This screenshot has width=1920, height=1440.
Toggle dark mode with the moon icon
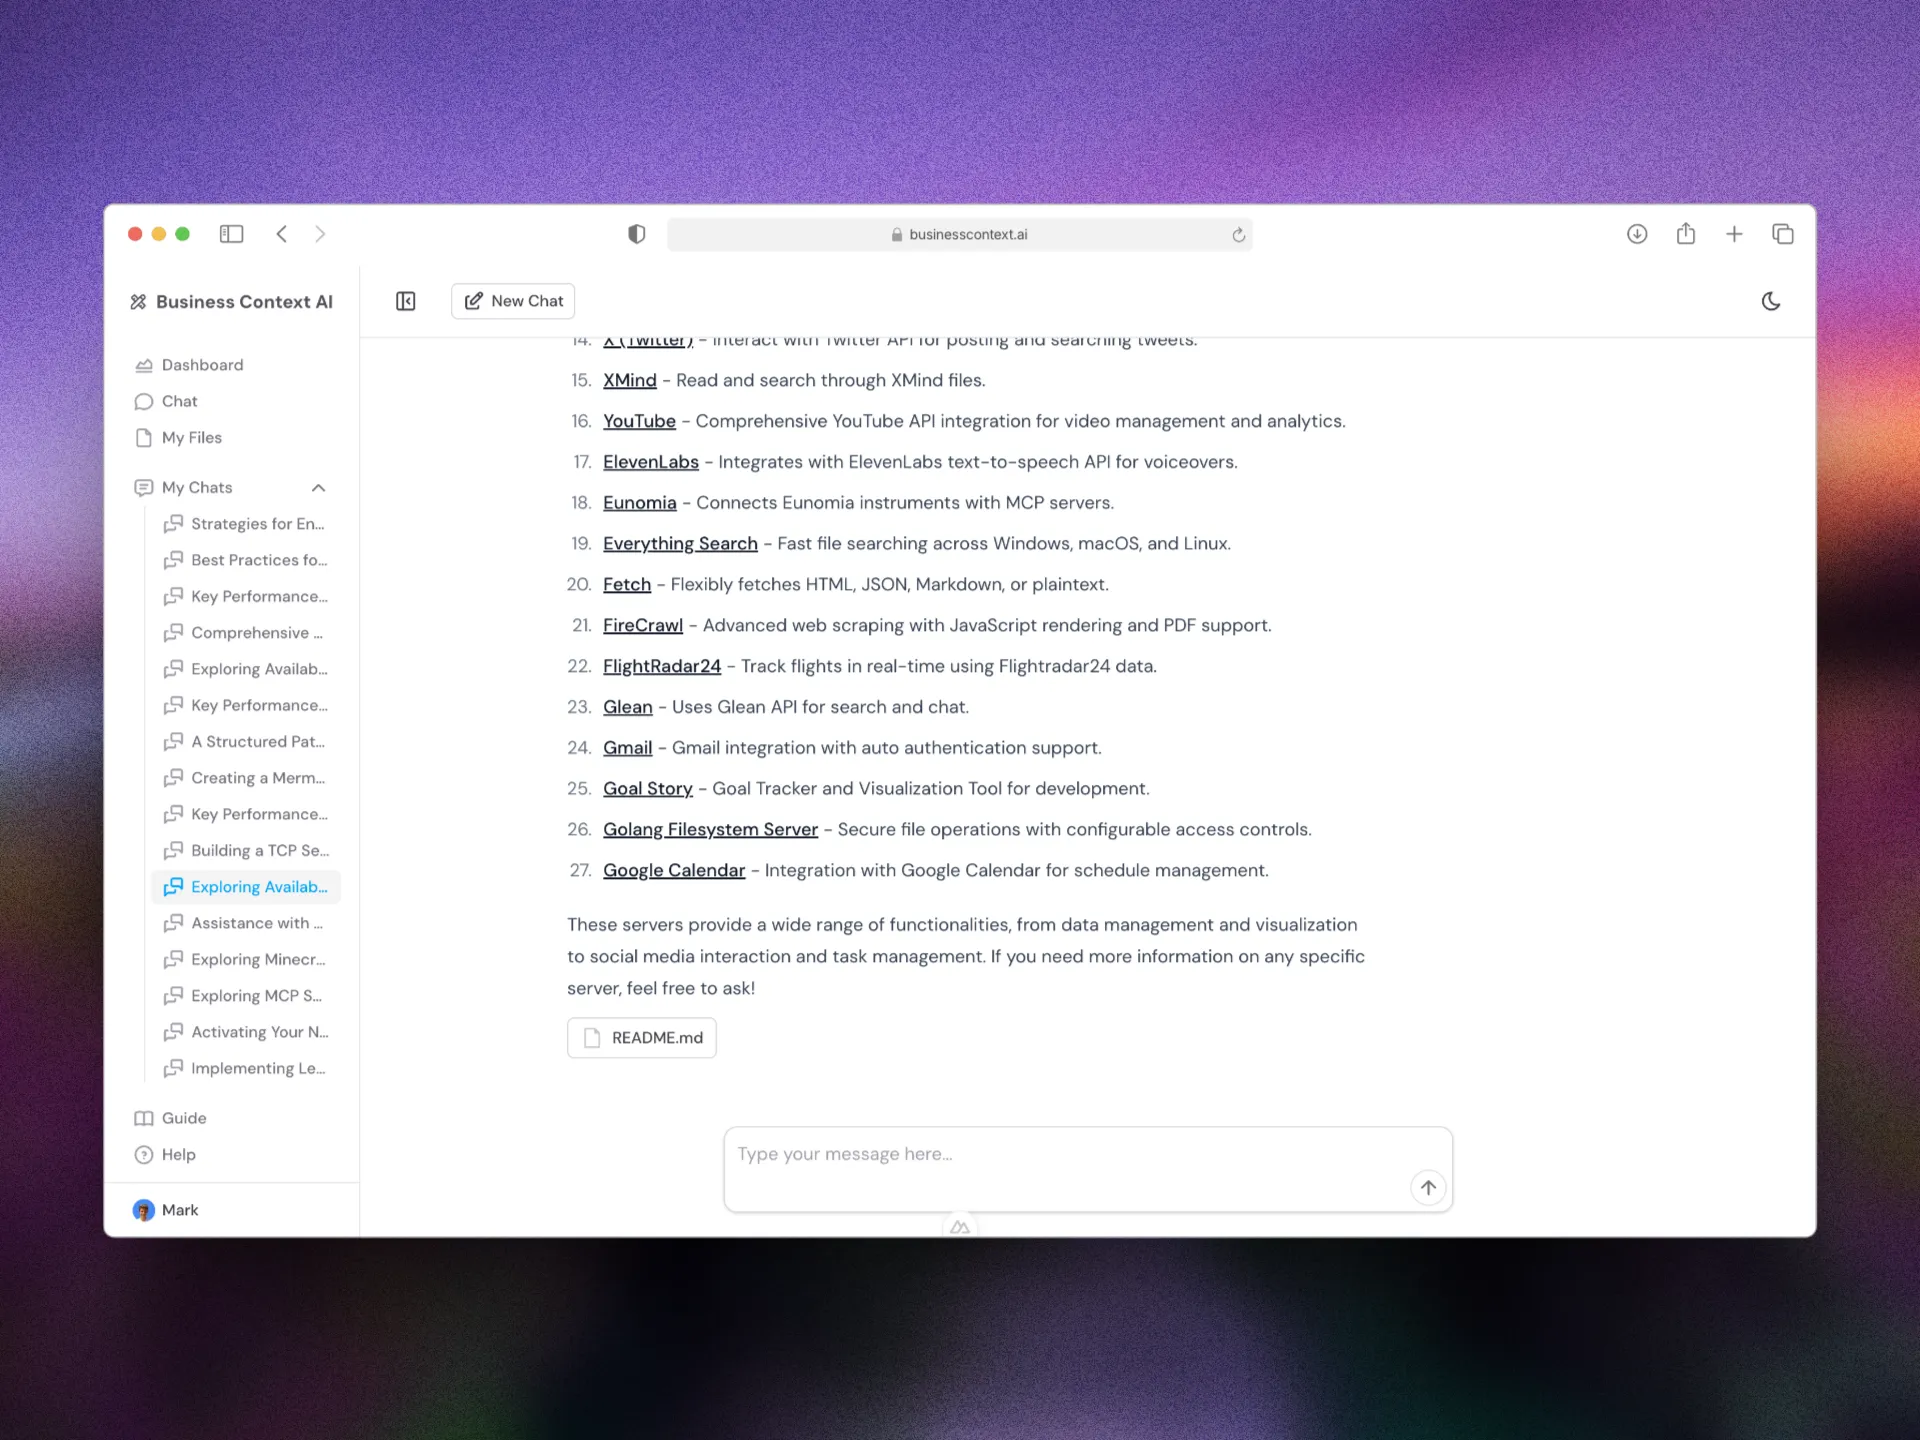click(x=1770, y=301)
